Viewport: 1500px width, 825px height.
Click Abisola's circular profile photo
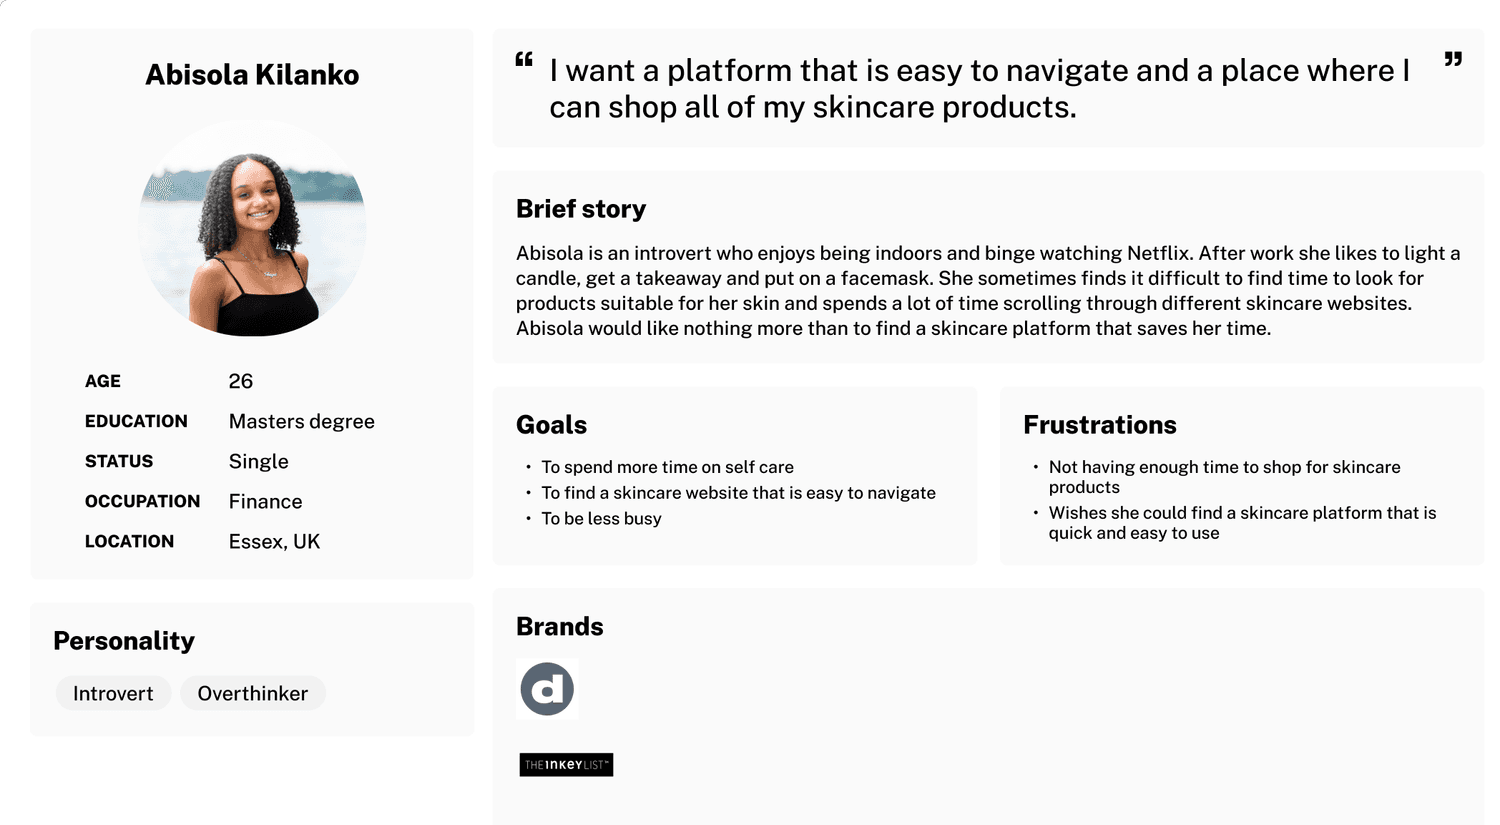(x=252, y=228)
